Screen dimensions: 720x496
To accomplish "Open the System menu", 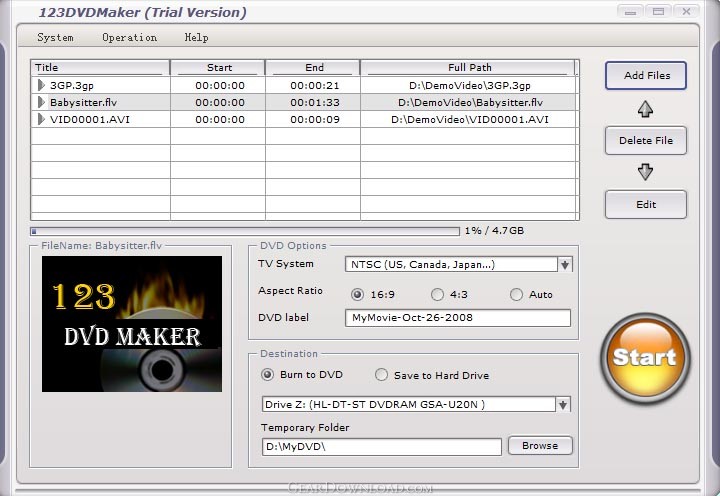I will pos(56,38).
